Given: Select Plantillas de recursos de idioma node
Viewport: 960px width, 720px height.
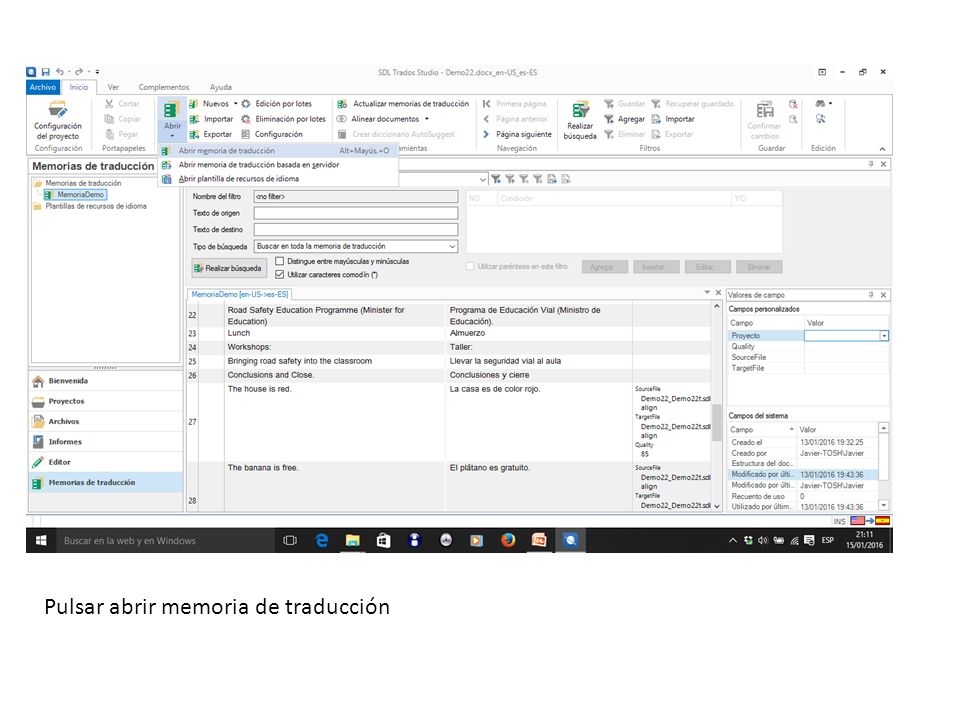Looking at the screenshot, I should click(96, 206).
